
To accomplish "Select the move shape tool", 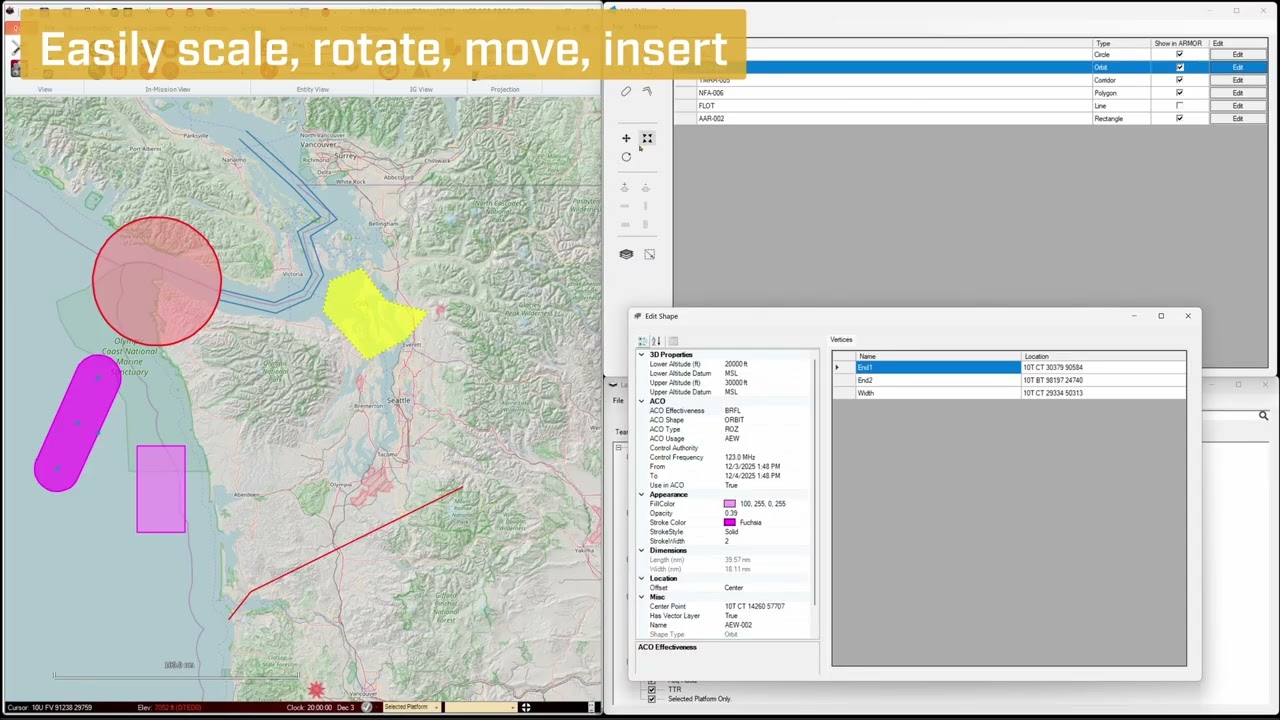I will 626,138.
